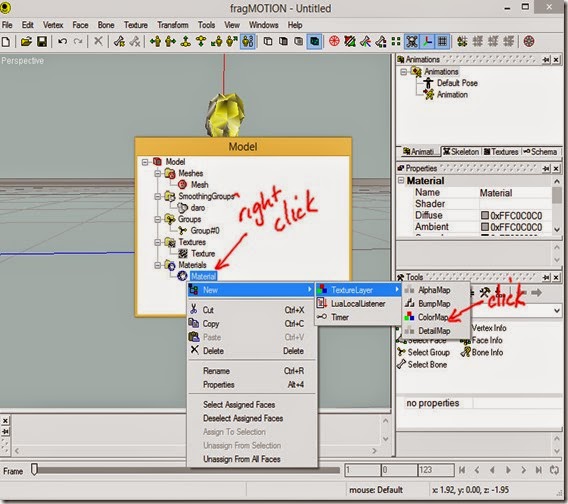Open the Face Info tool

click(x=481, y=340)
